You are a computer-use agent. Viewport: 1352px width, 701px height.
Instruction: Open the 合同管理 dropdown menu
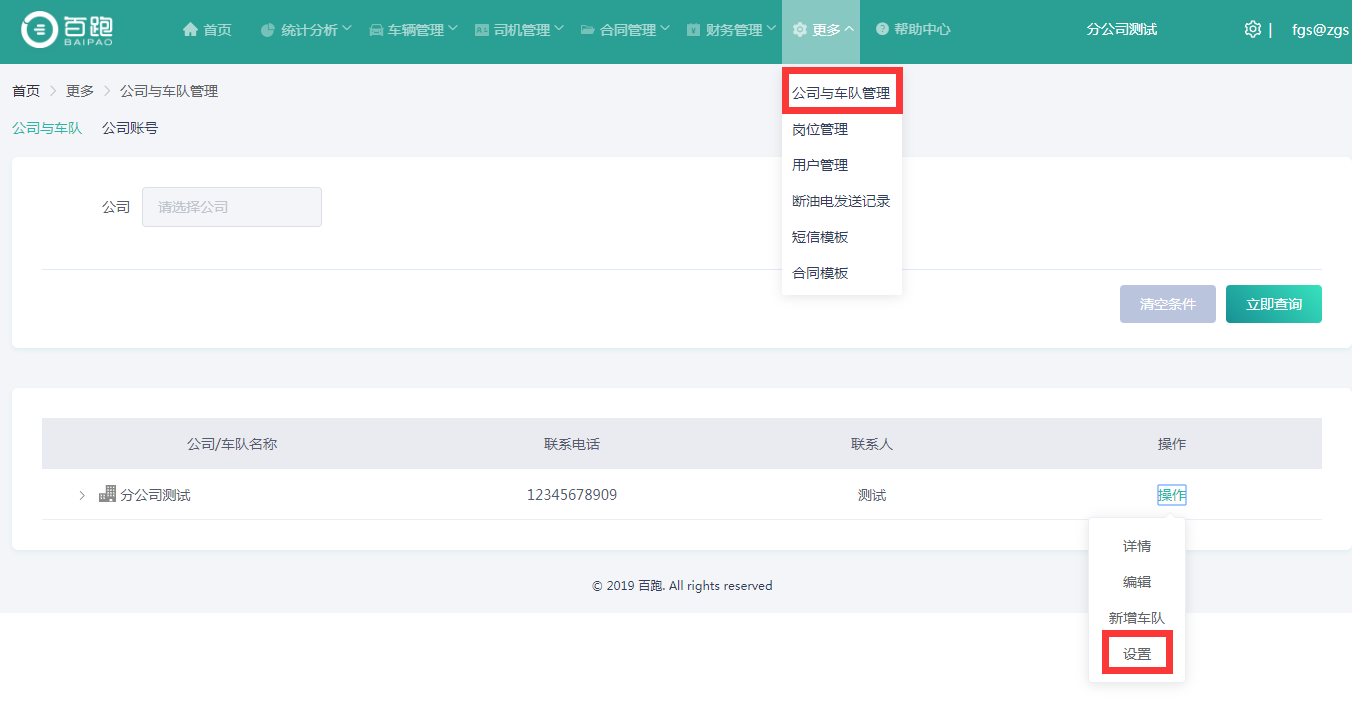[625, 30]
